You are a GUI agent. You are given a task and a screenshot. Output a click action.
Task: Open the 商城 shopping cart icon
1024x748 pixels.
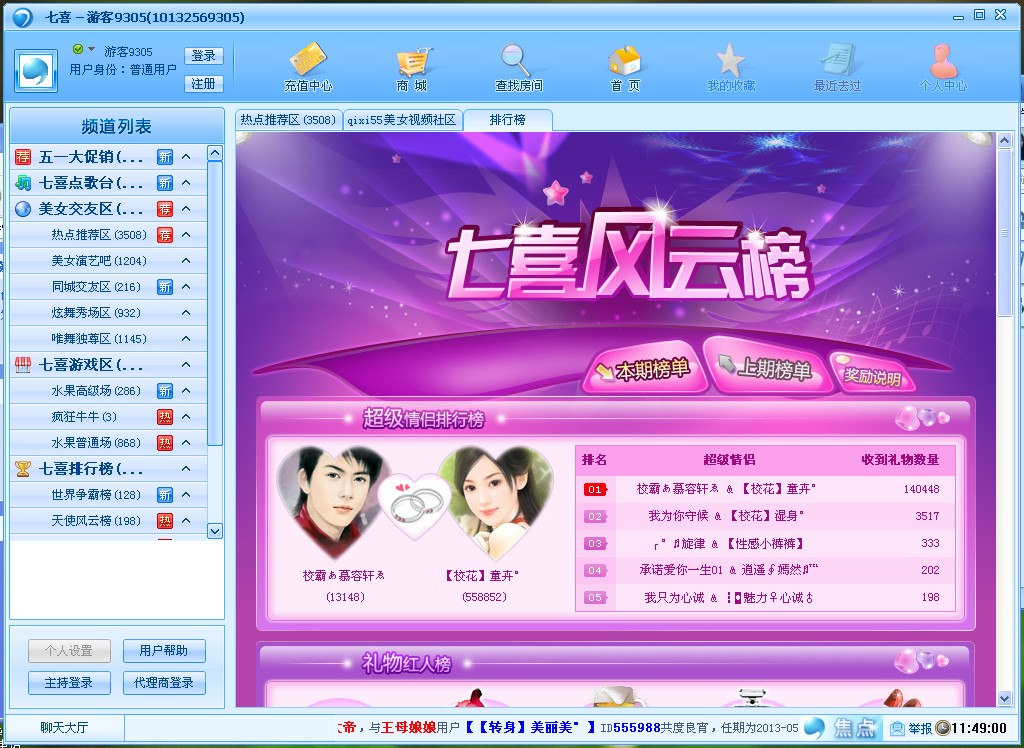tap(412, 62)
